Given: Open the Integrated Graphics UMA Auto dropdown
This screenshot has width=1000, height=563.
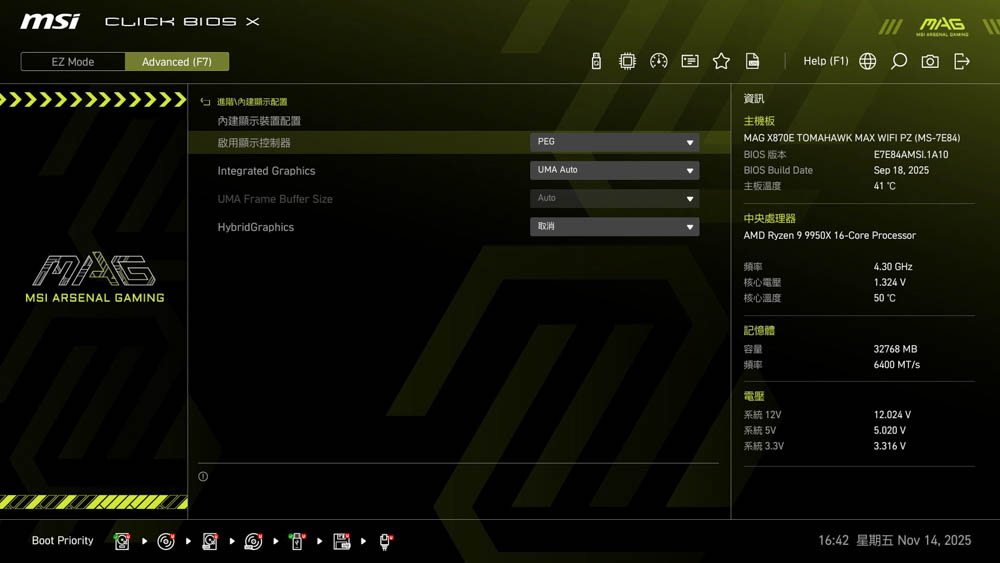Looking at the screenshot, I should point(614,170).
